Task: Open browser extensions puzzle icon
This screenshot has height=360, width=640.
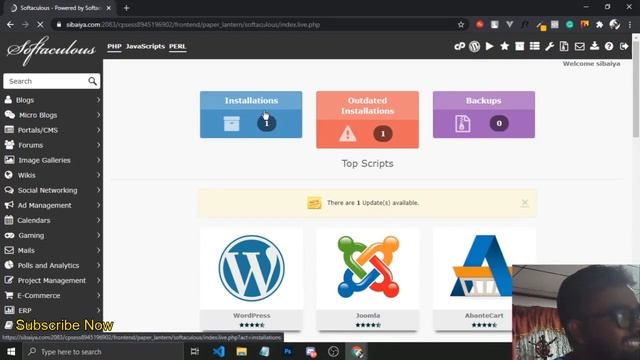Action: pyautogui.click(x=600, y=25)
